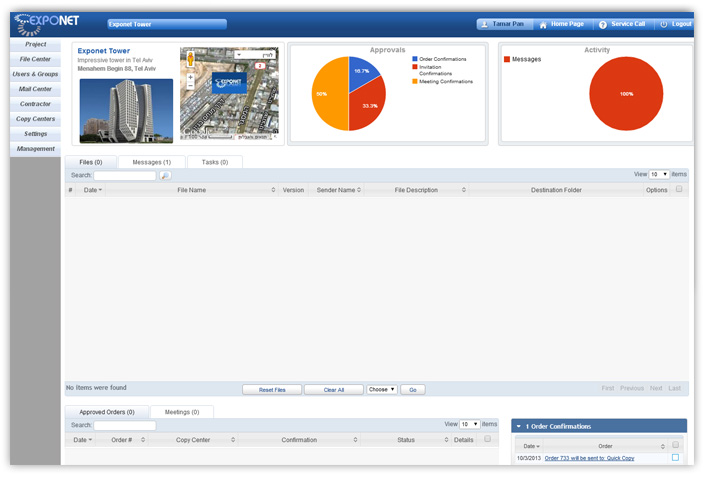Viewport: 707px width, 477px height.
Task: Click the Exponet Tower building photo
Action: tap(126, 111)
